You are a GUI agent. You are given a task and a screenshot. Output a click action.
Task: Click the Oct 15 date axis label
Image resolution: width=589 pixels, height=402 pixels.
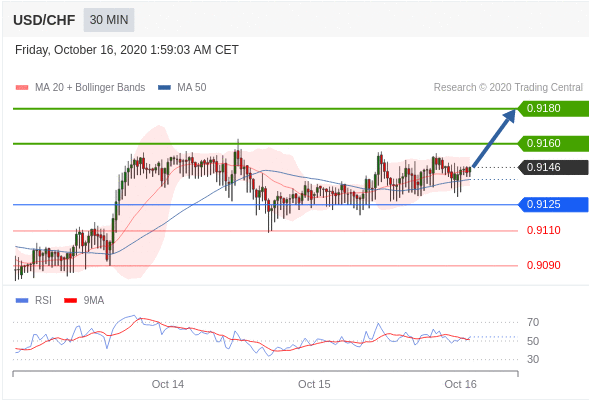coord(314,384)
